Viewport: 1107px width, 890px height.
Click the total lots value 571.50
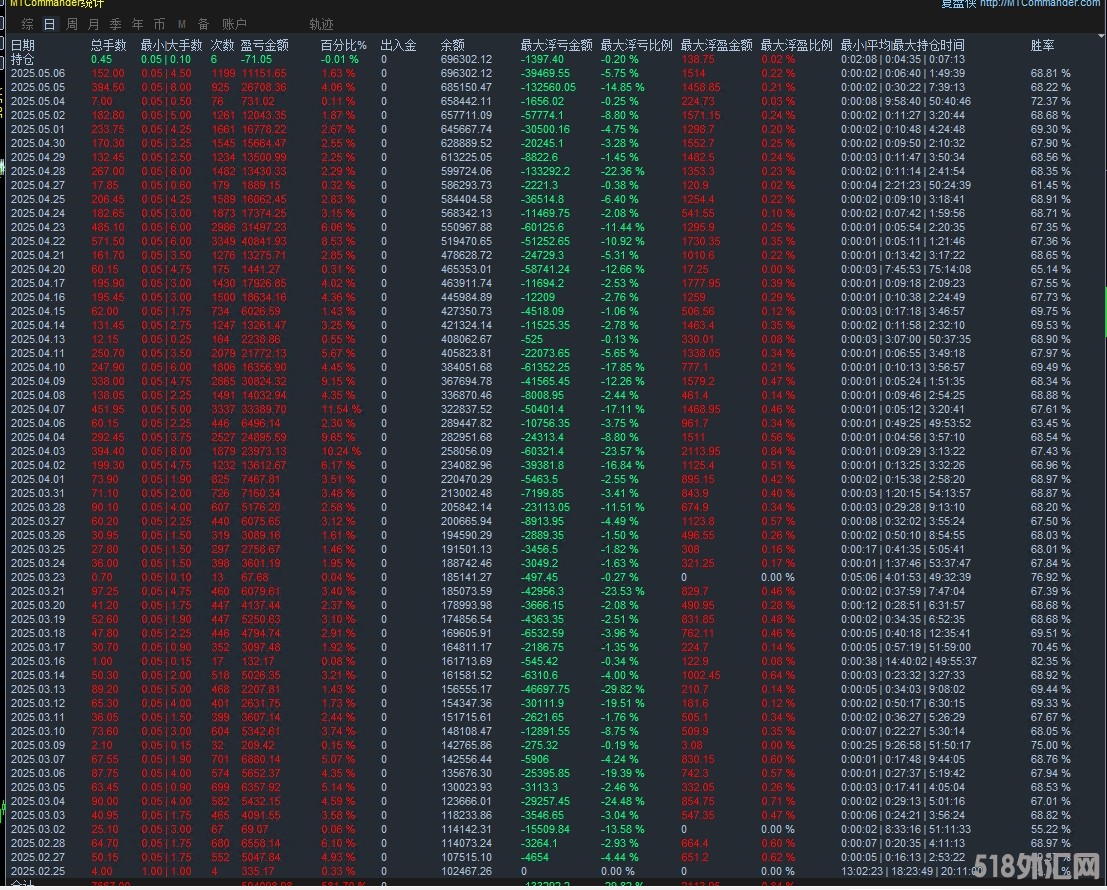tap(107, 241)
